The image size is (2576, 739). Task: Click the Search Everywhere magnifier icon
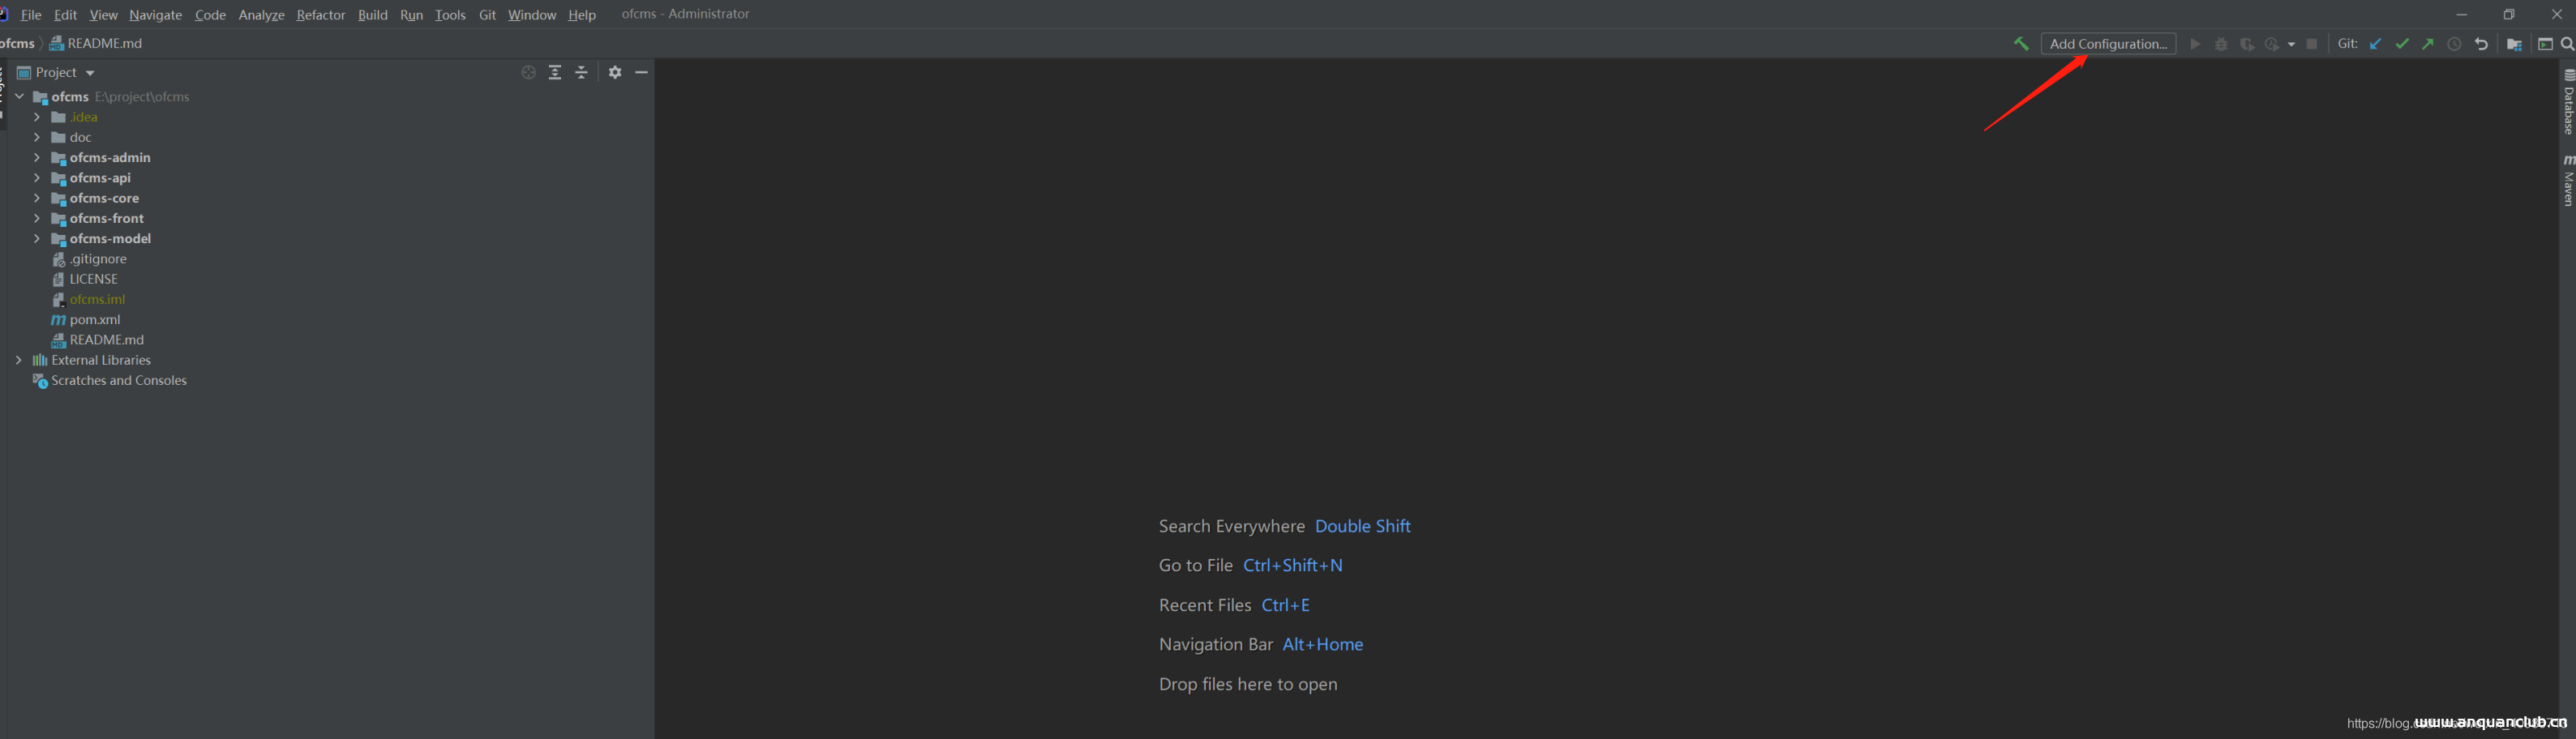tap(2567, 44)
